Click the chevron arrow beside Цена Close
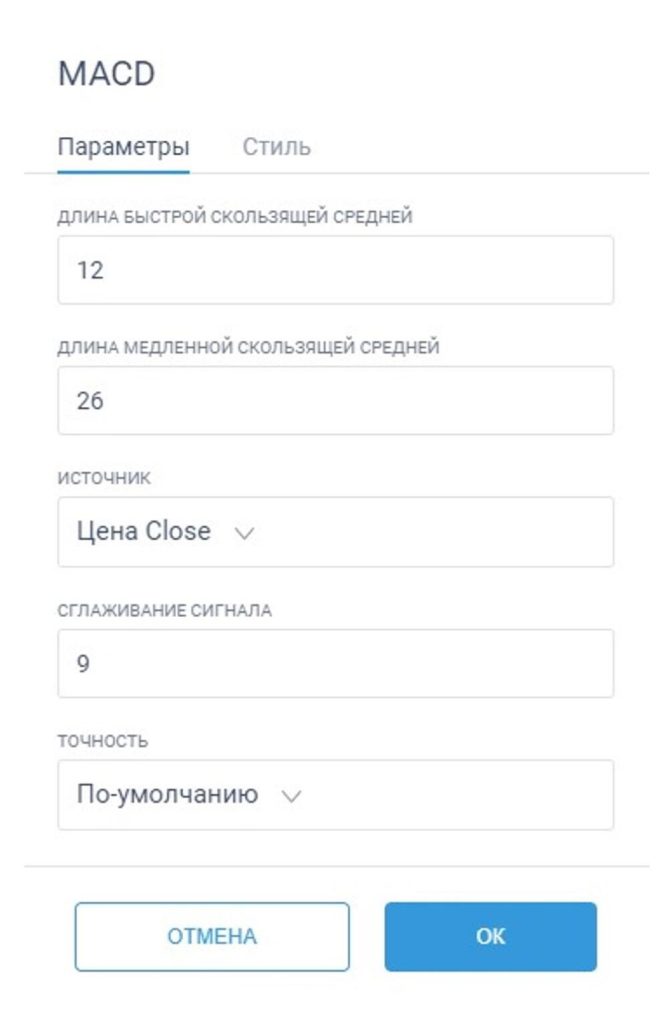The image size is (668, 1024). click(243, 534)
